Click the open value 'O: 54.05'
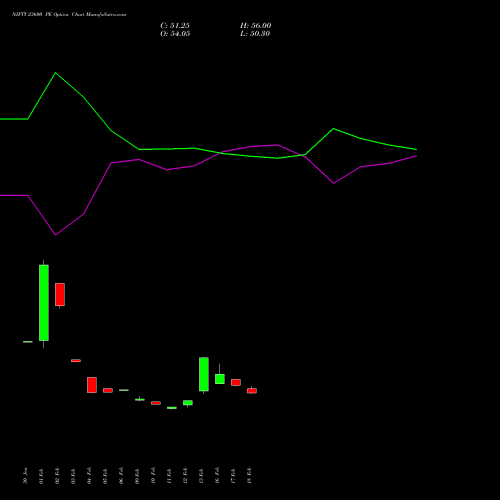This screenshot has width=500, height=500. [x=175, y=34]
